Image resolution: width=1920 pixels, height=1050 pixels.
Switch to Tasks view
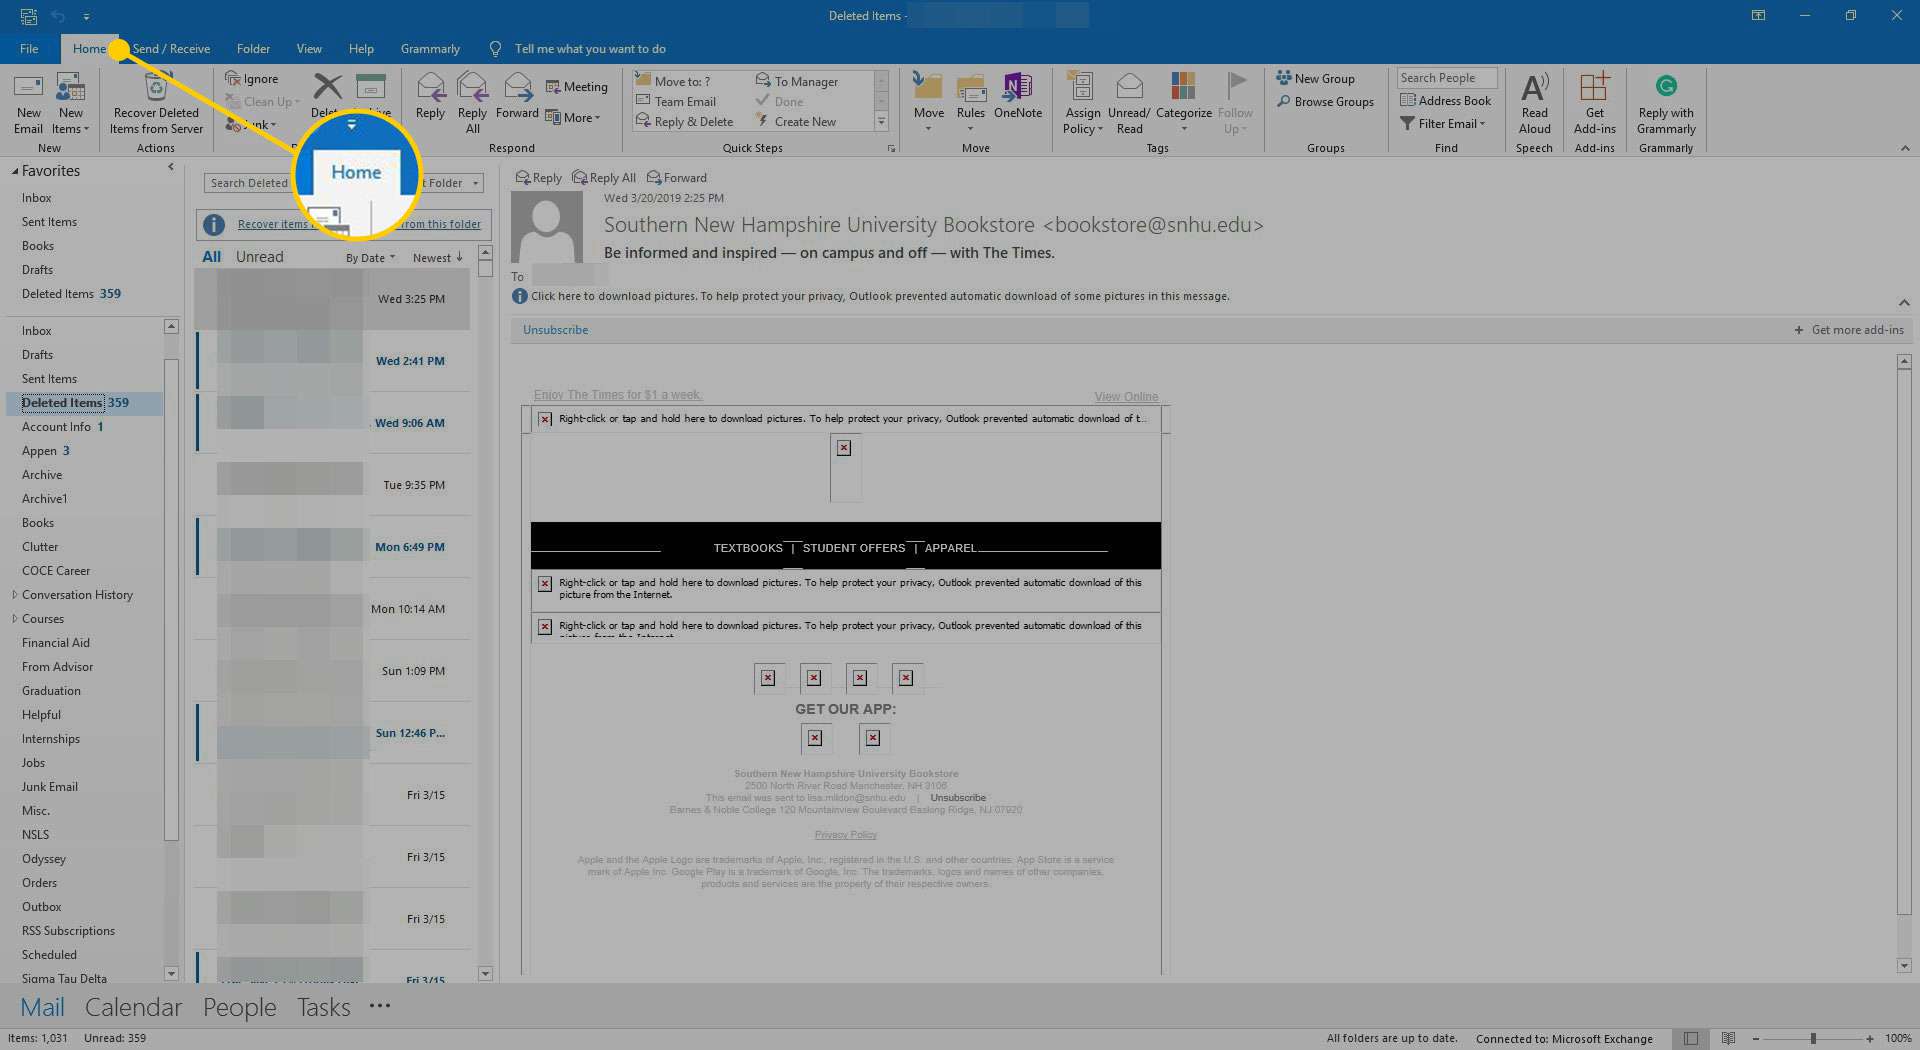point(323,1007)
